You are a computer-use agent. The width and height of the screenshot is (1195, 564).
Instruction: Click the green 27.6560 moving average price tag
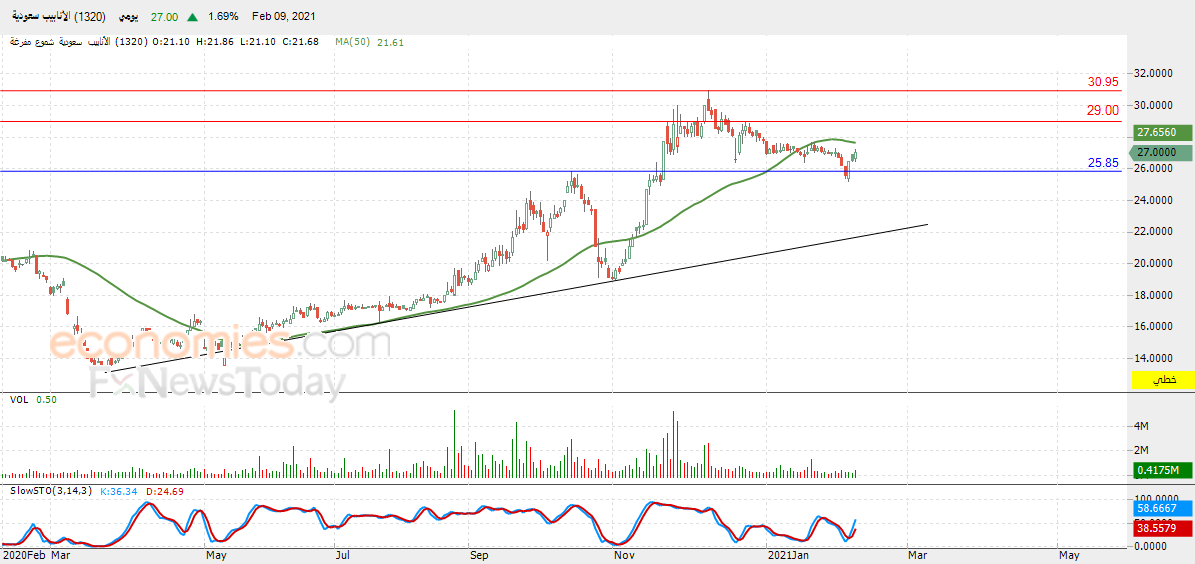pyautogui.click(x=1161, y=133)
